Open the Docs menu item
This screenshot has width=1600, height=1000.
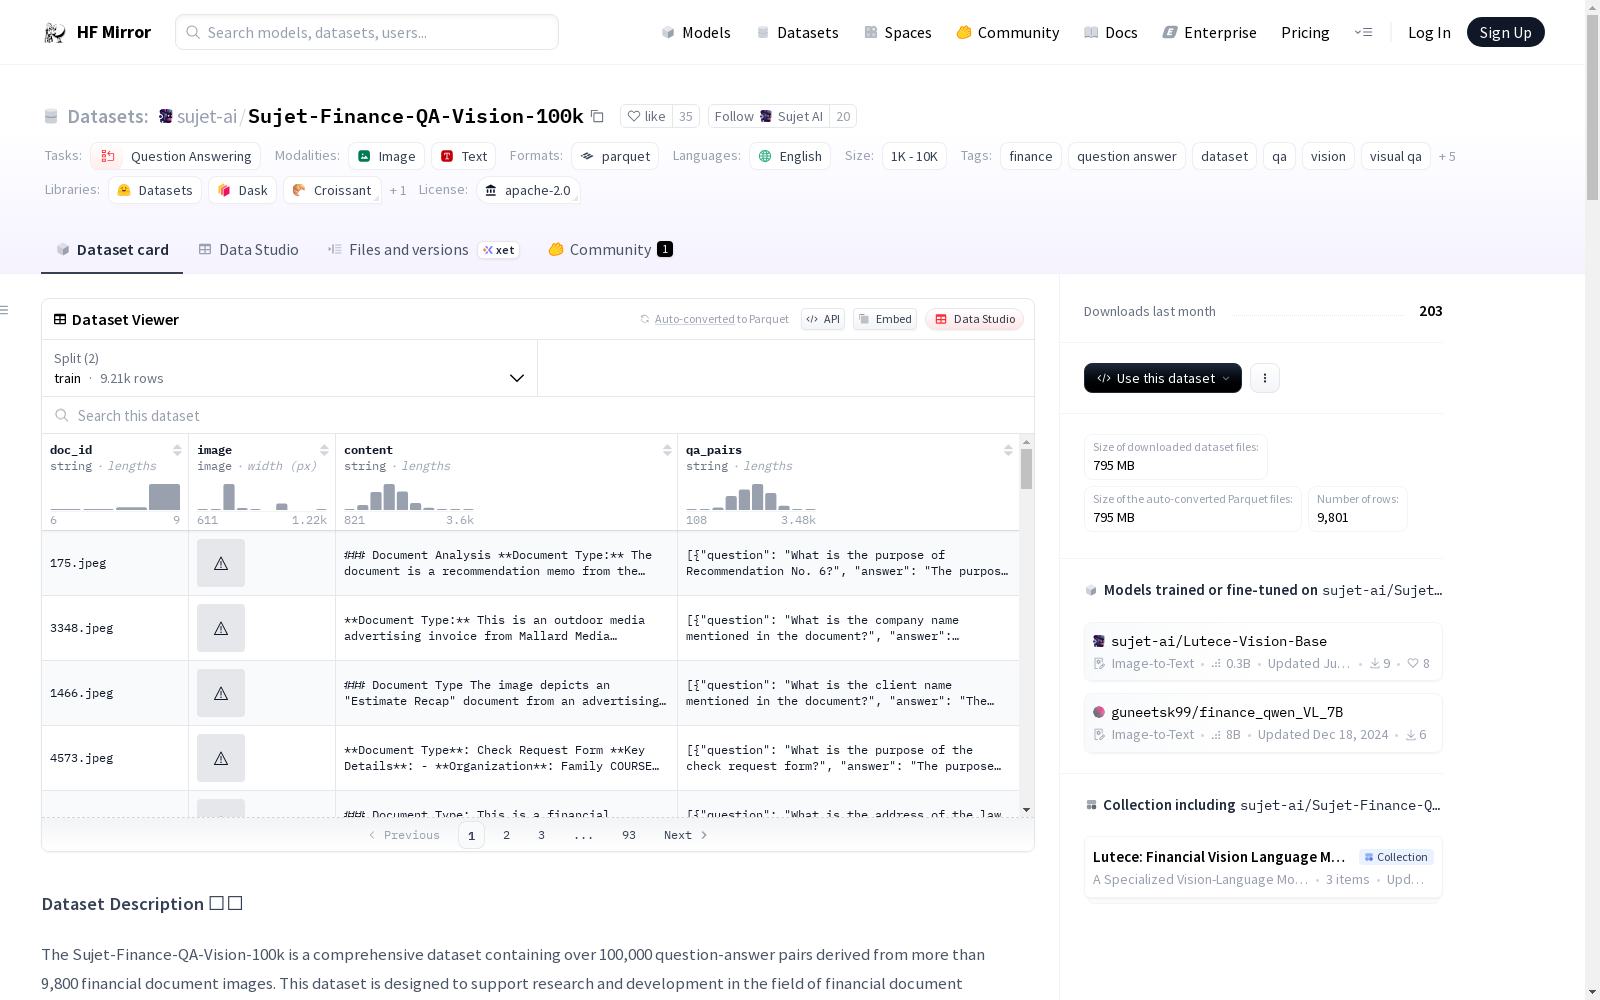pos(1111,32)
